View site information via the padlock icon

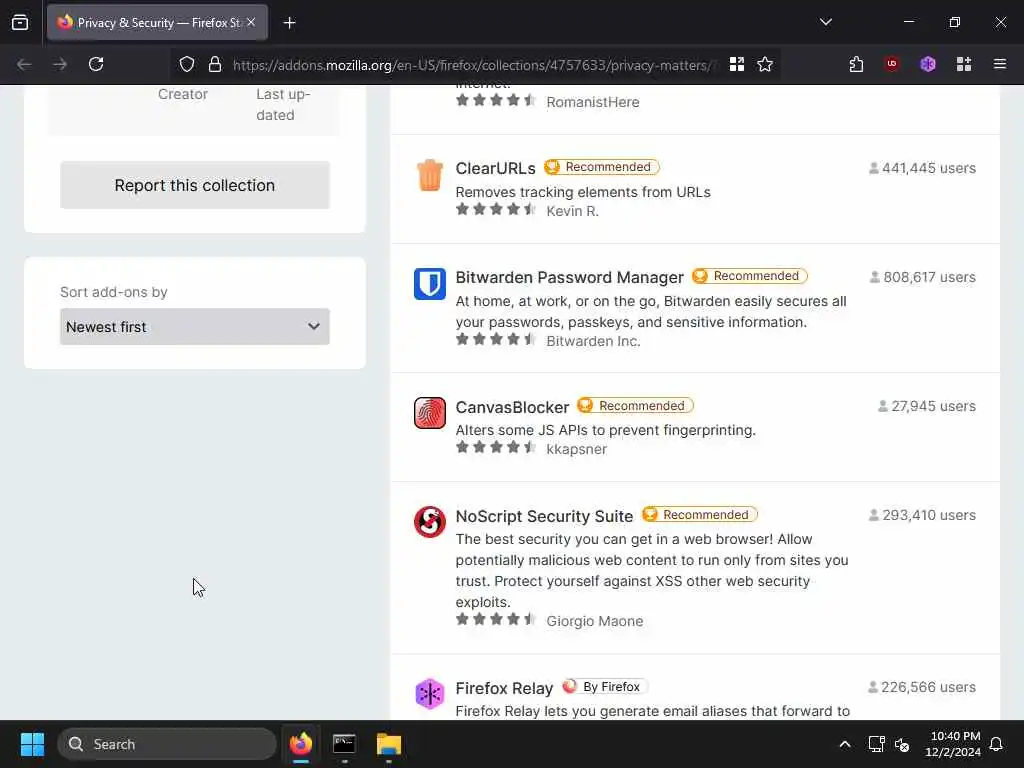point(215,64)
